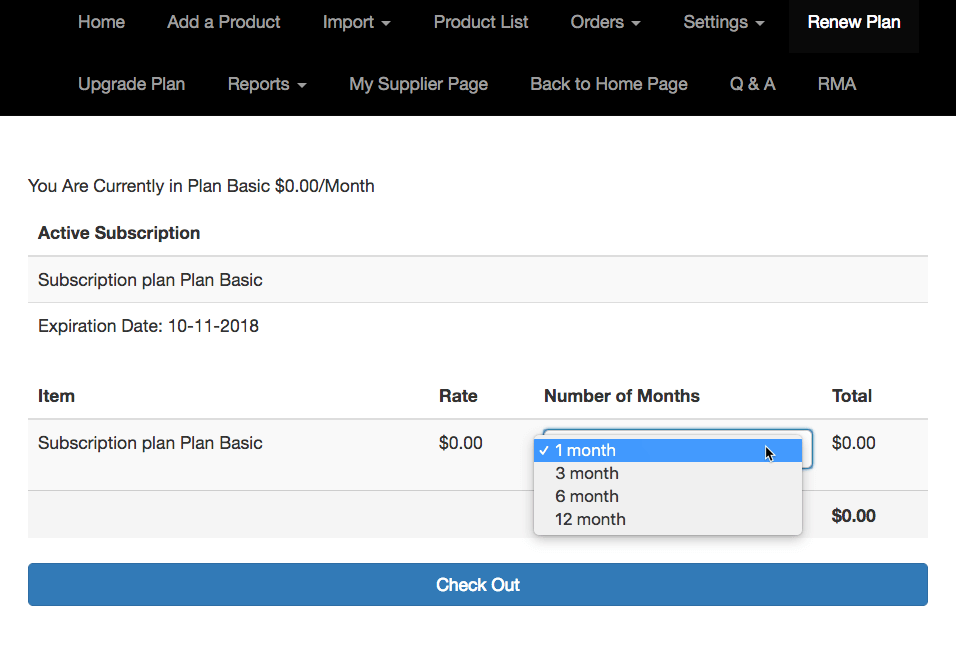This screenshot has height=647, width=956.
Task: Go to Add a Product
Action: pos(224,22)
